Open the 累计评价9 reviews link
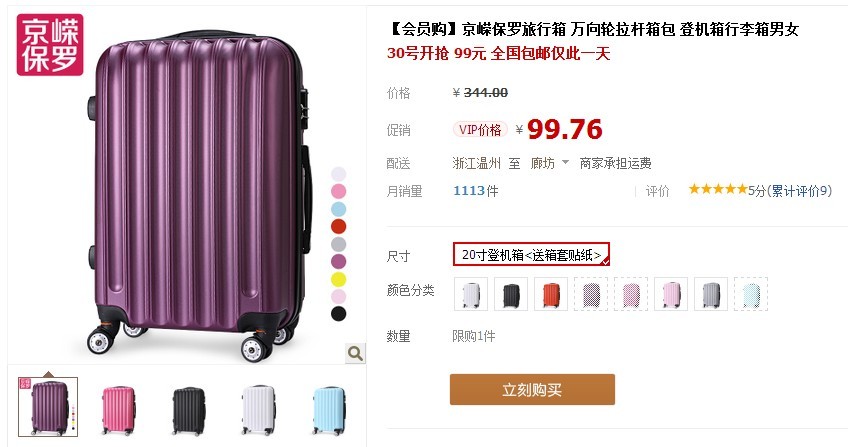Screen dimensions: 848x447 pyautogui.click(x=800, y=191)
